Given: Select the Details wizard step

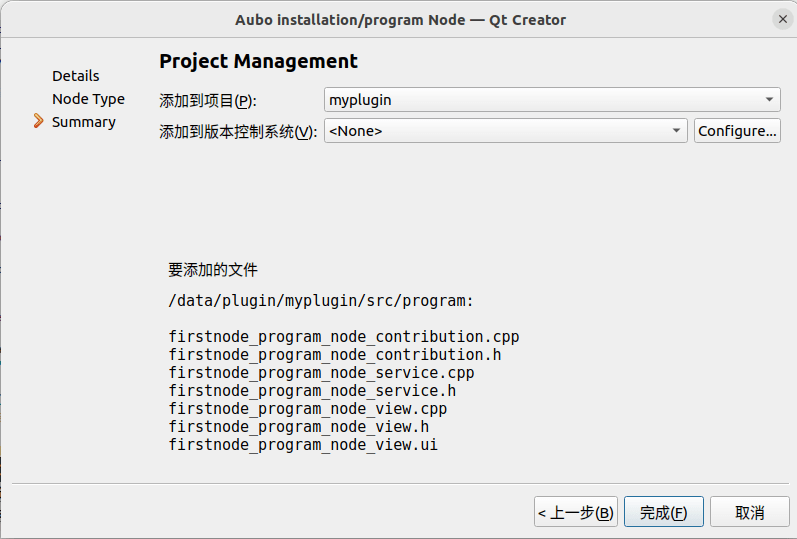Looking at the screenshot, I should (76, 76).
